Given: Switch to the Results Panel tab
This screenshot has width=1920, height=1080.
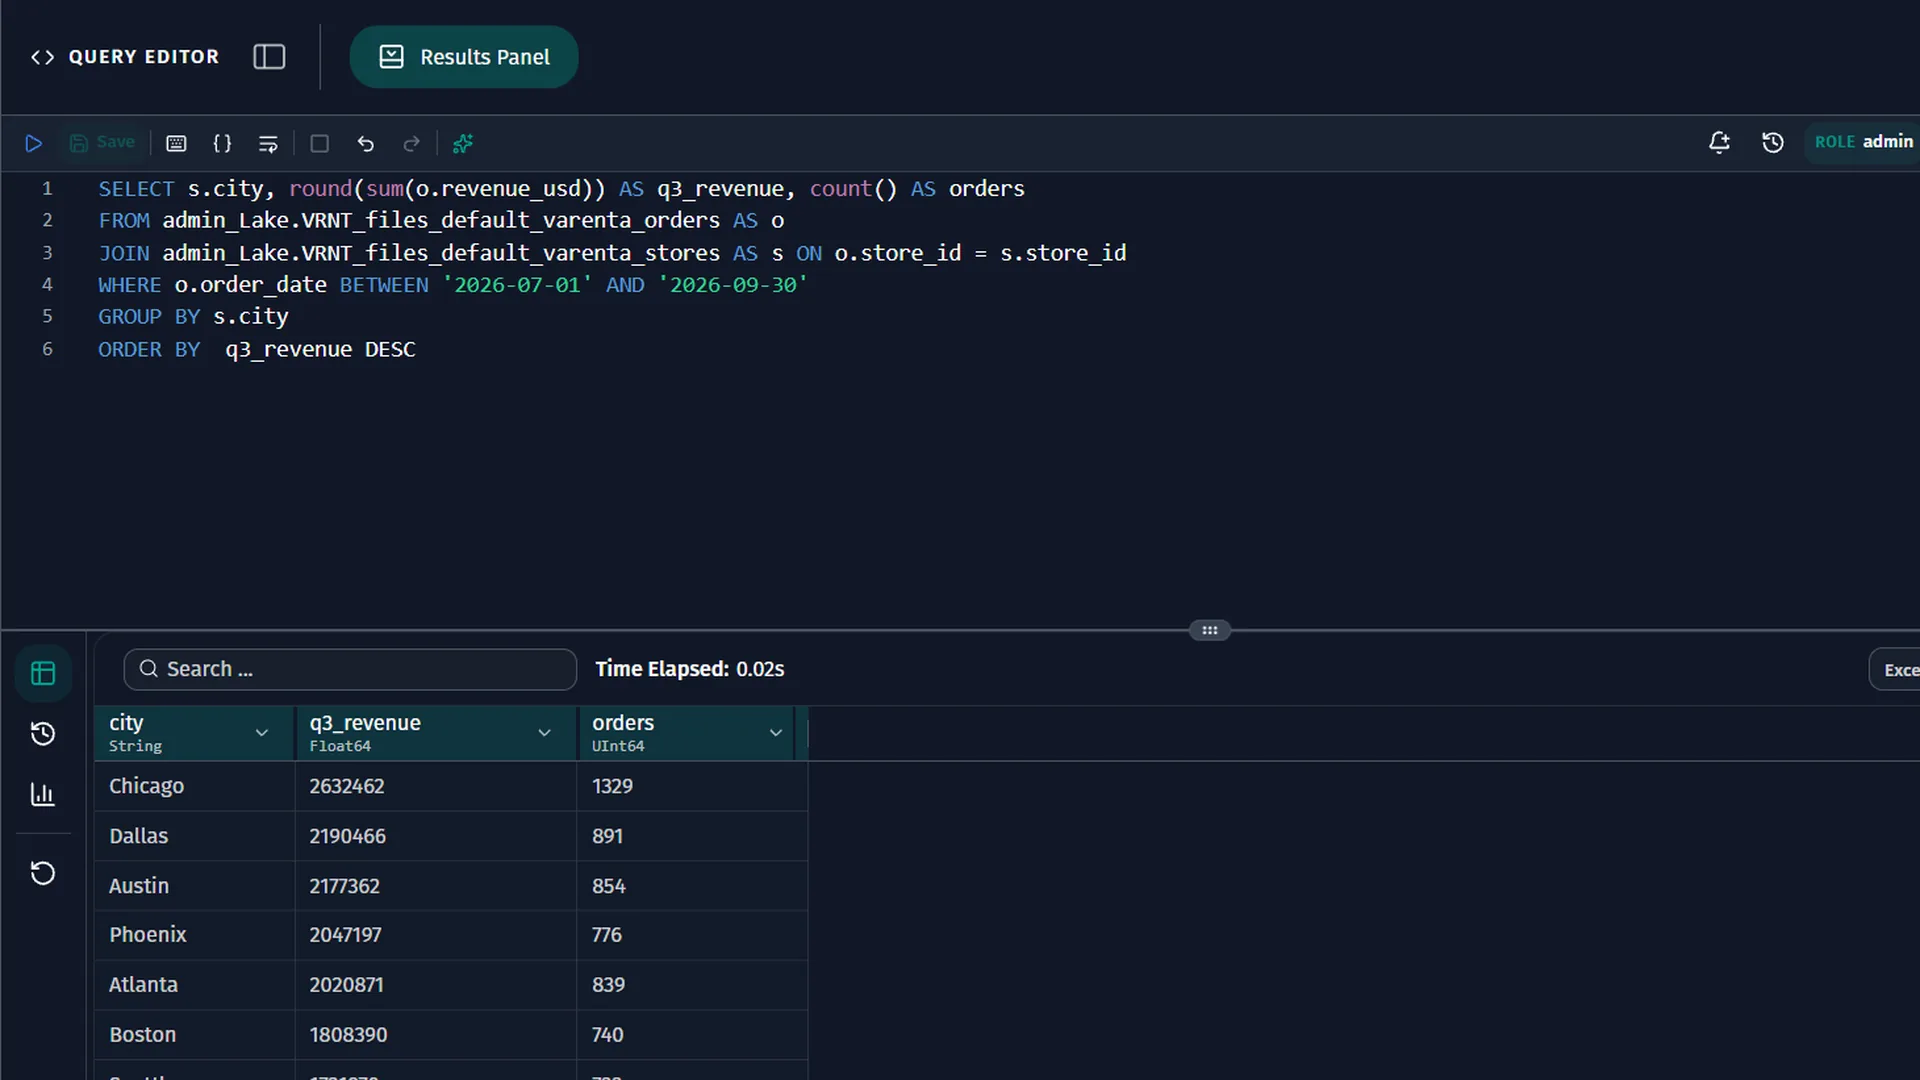Looking at the screenshot, I should 464,57.
